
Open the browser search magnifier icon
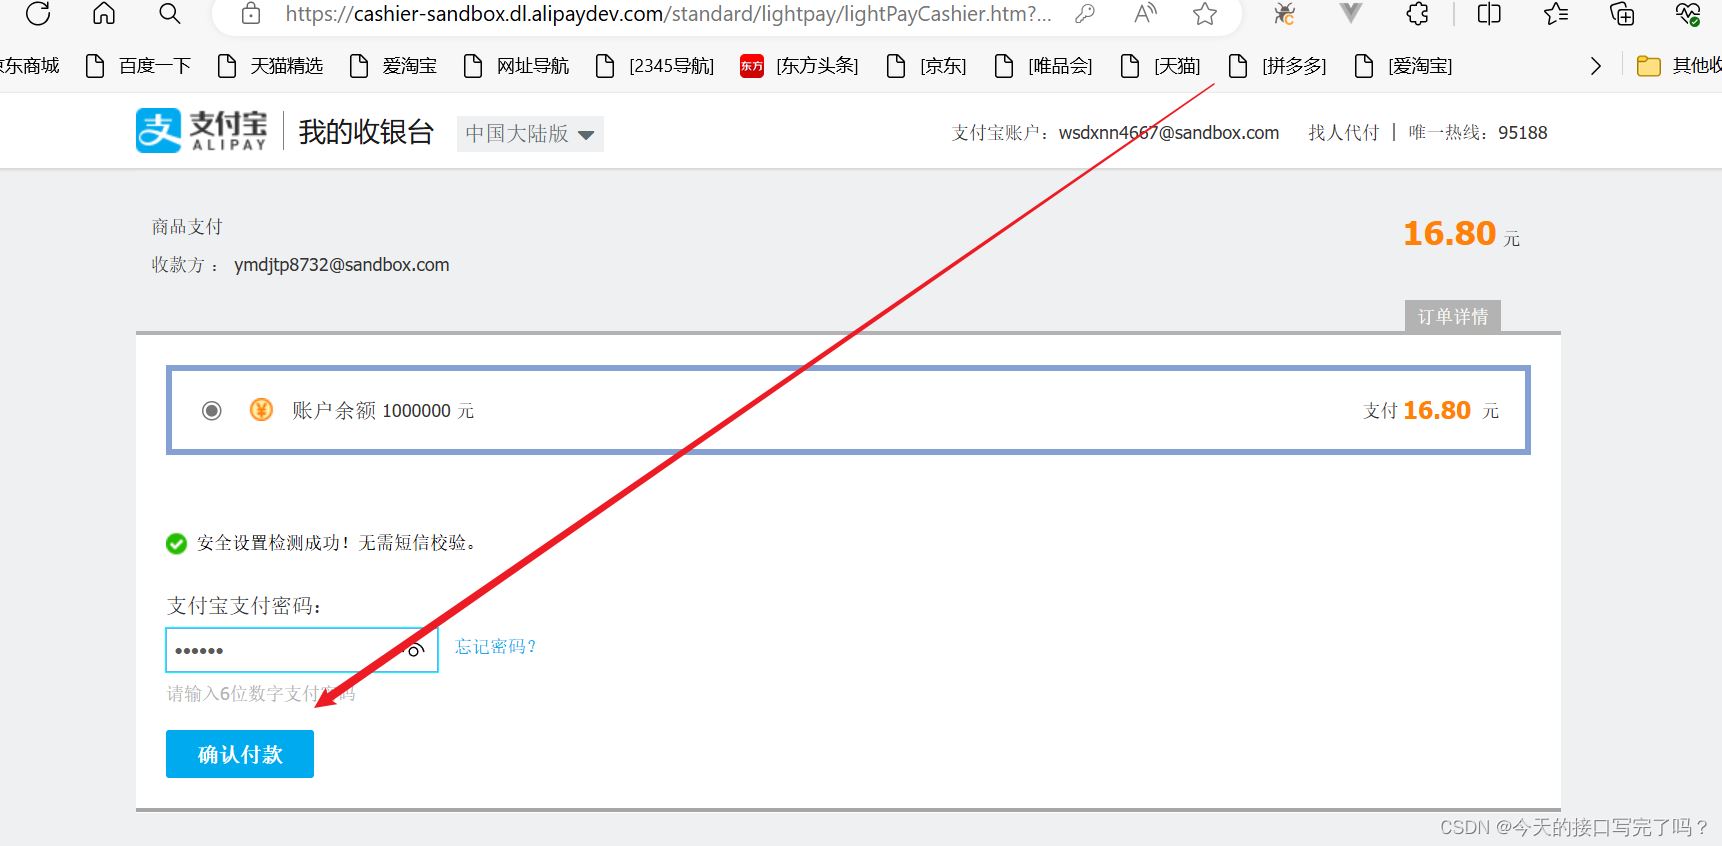point(170,13)
